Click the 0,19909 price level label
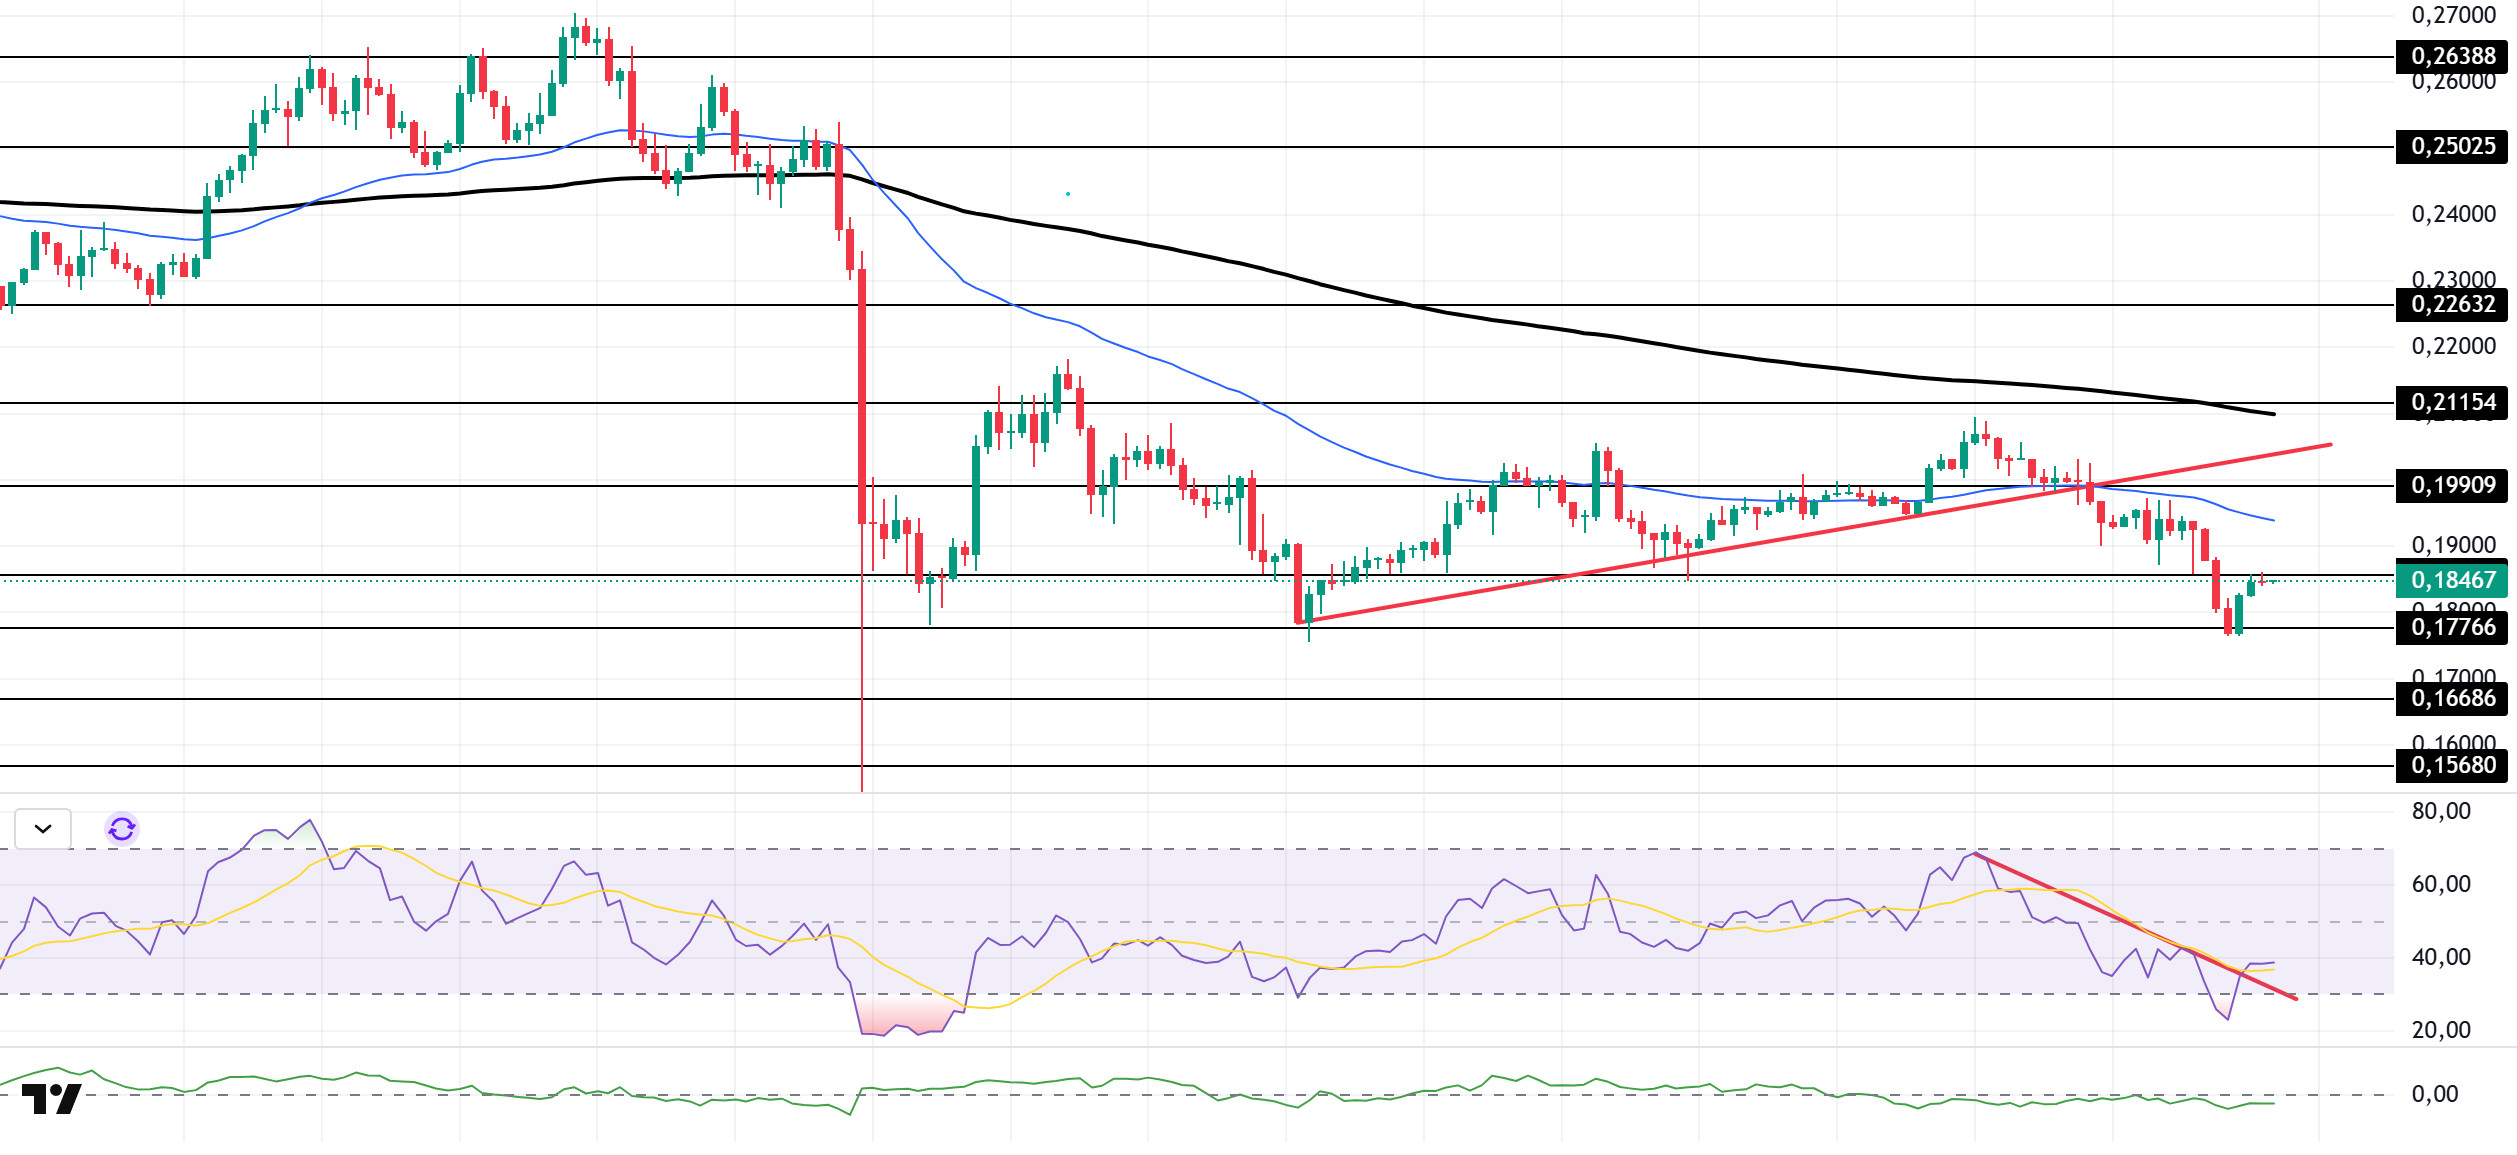The width and height of the screenshot is (2517, 1155). [2451, 486]
